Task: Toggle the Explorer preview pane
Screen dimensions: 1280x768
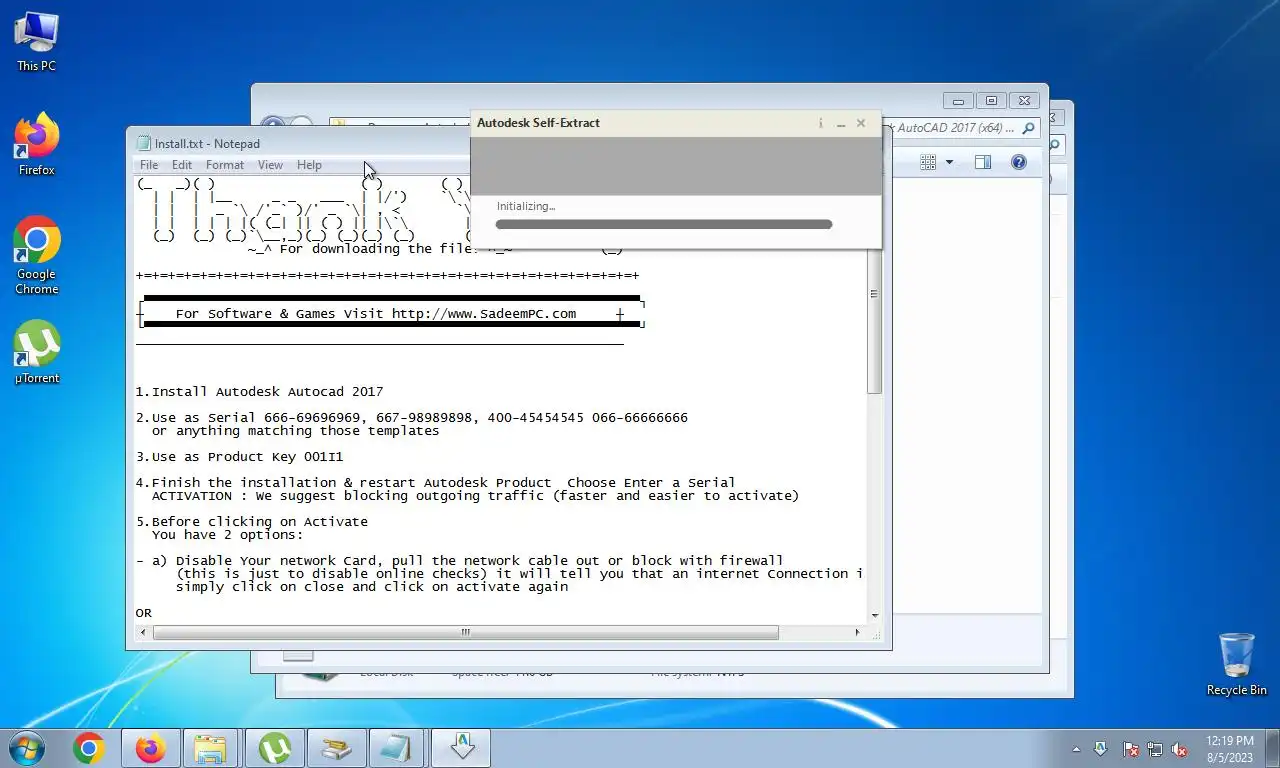Action: pos(983,162)
